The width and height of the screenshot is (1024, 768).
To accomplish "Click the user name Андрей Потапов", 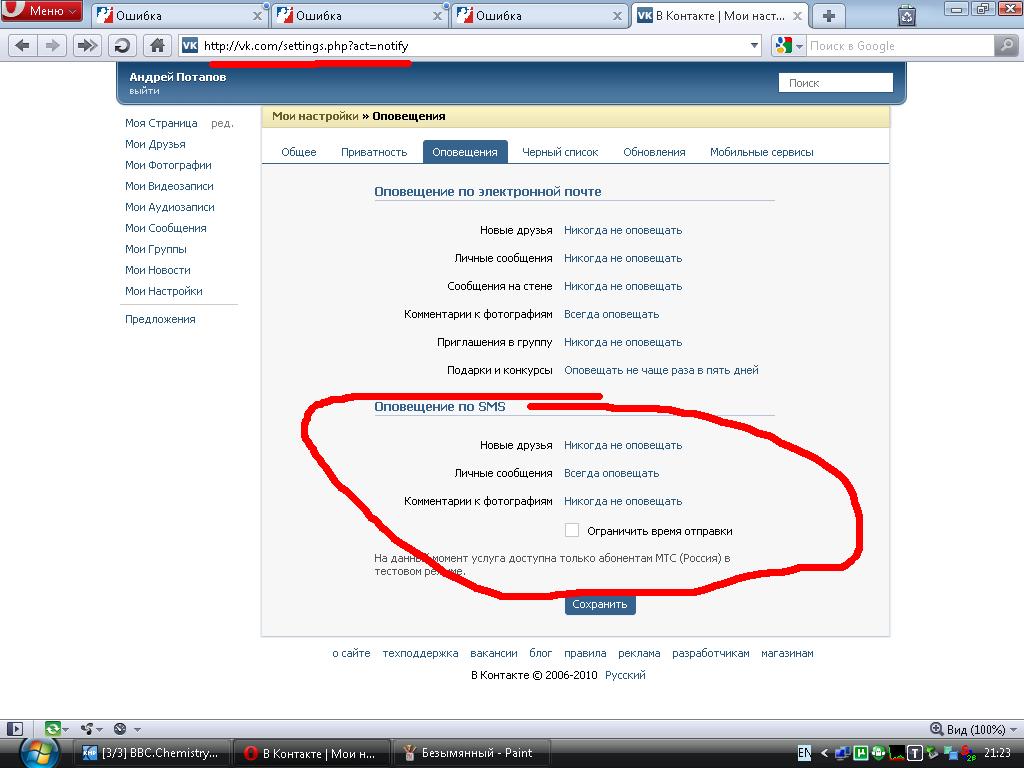I will point(178,76).
